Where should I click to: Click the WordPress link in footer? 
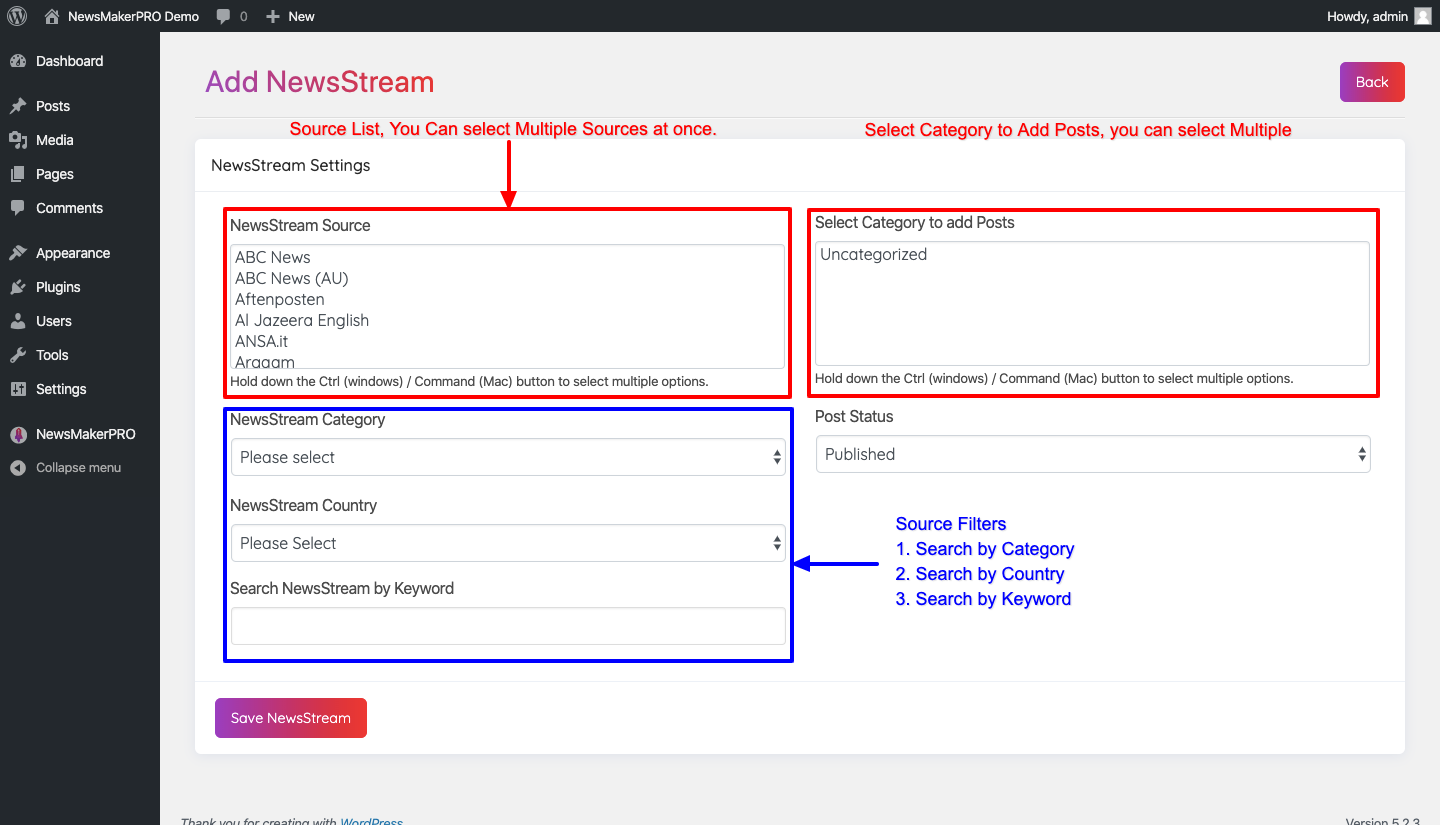371,821
